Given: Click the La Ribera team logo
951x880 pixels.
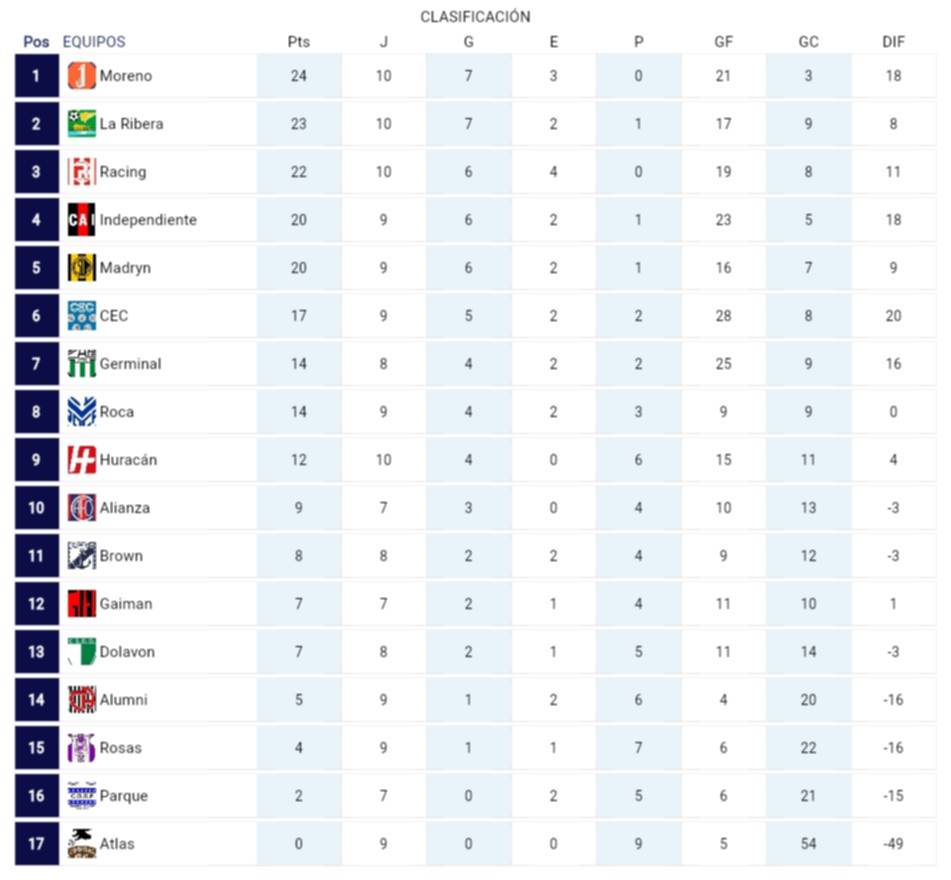Looking at the screenshot, I should pos(82,124).
